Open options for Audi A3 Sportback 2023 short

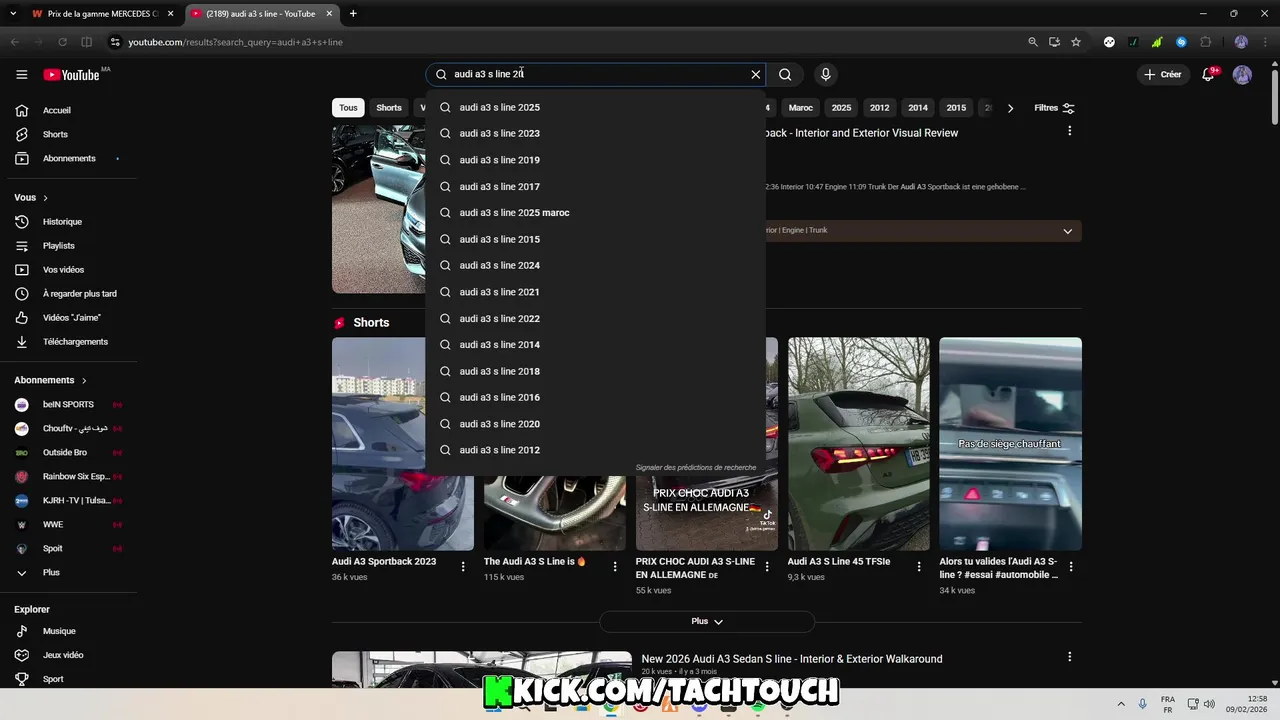pos(463,566)
